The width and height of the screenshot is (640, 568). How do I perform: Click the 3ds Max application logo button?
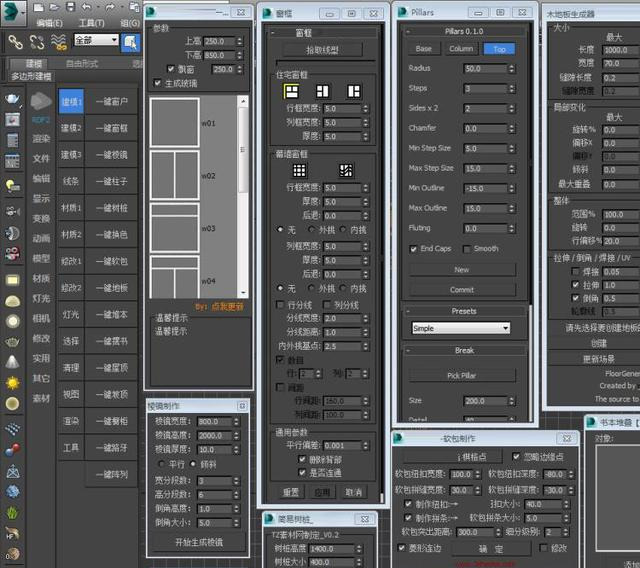point(14,9)
